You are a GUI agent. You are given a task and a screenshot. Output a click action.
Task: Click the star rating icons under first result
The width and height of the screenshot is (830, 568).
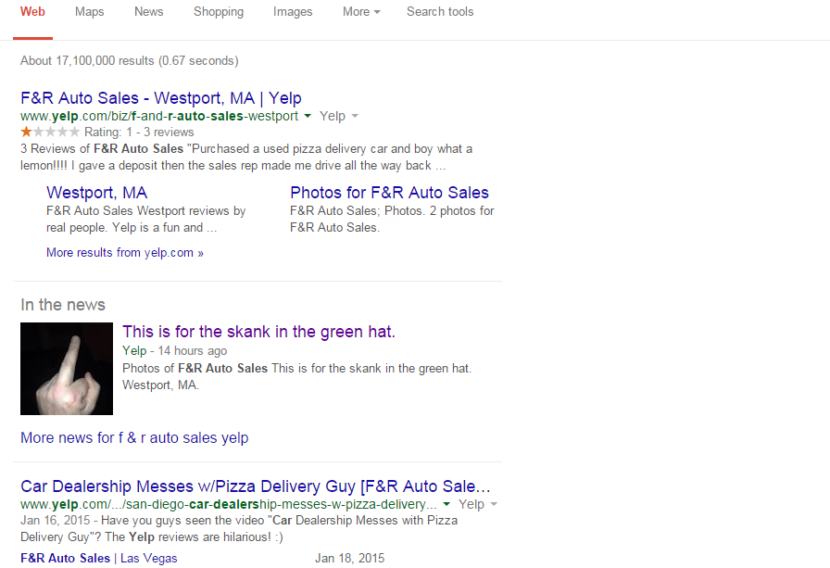(50, 132)
